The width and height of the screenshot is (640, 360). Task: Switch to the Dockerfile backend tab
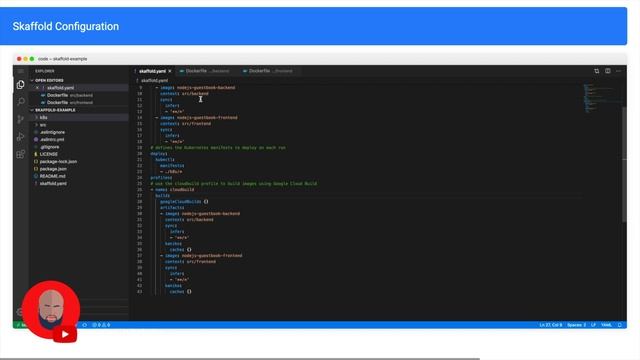point(207,71)
